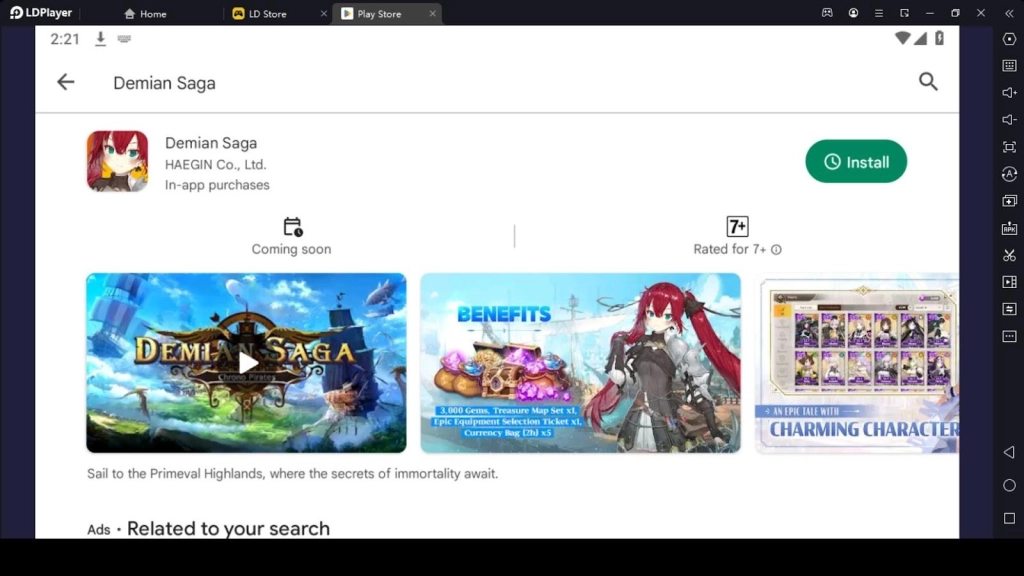Install Demian Saga
1024x576 pixels.
click(856, 161)
